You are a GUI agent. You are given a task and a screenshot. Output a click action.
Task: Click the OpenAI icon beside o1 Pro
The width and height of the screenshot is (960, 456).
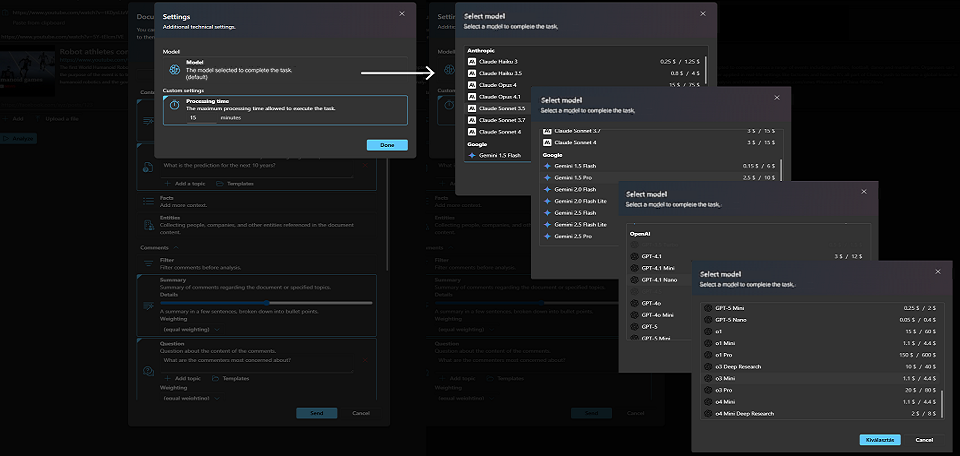[708, 355]
